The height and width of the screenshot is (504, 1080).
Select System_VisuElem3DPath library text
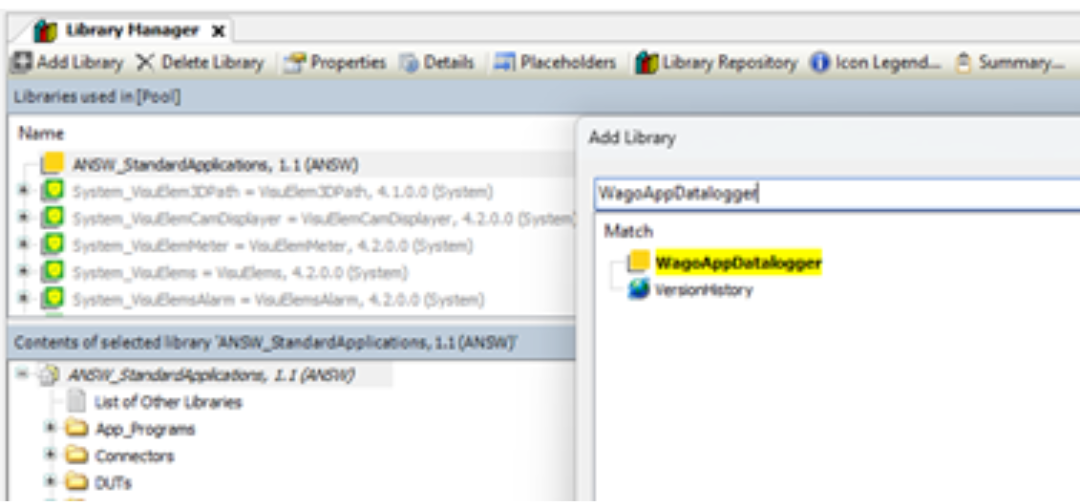point(282,192)
